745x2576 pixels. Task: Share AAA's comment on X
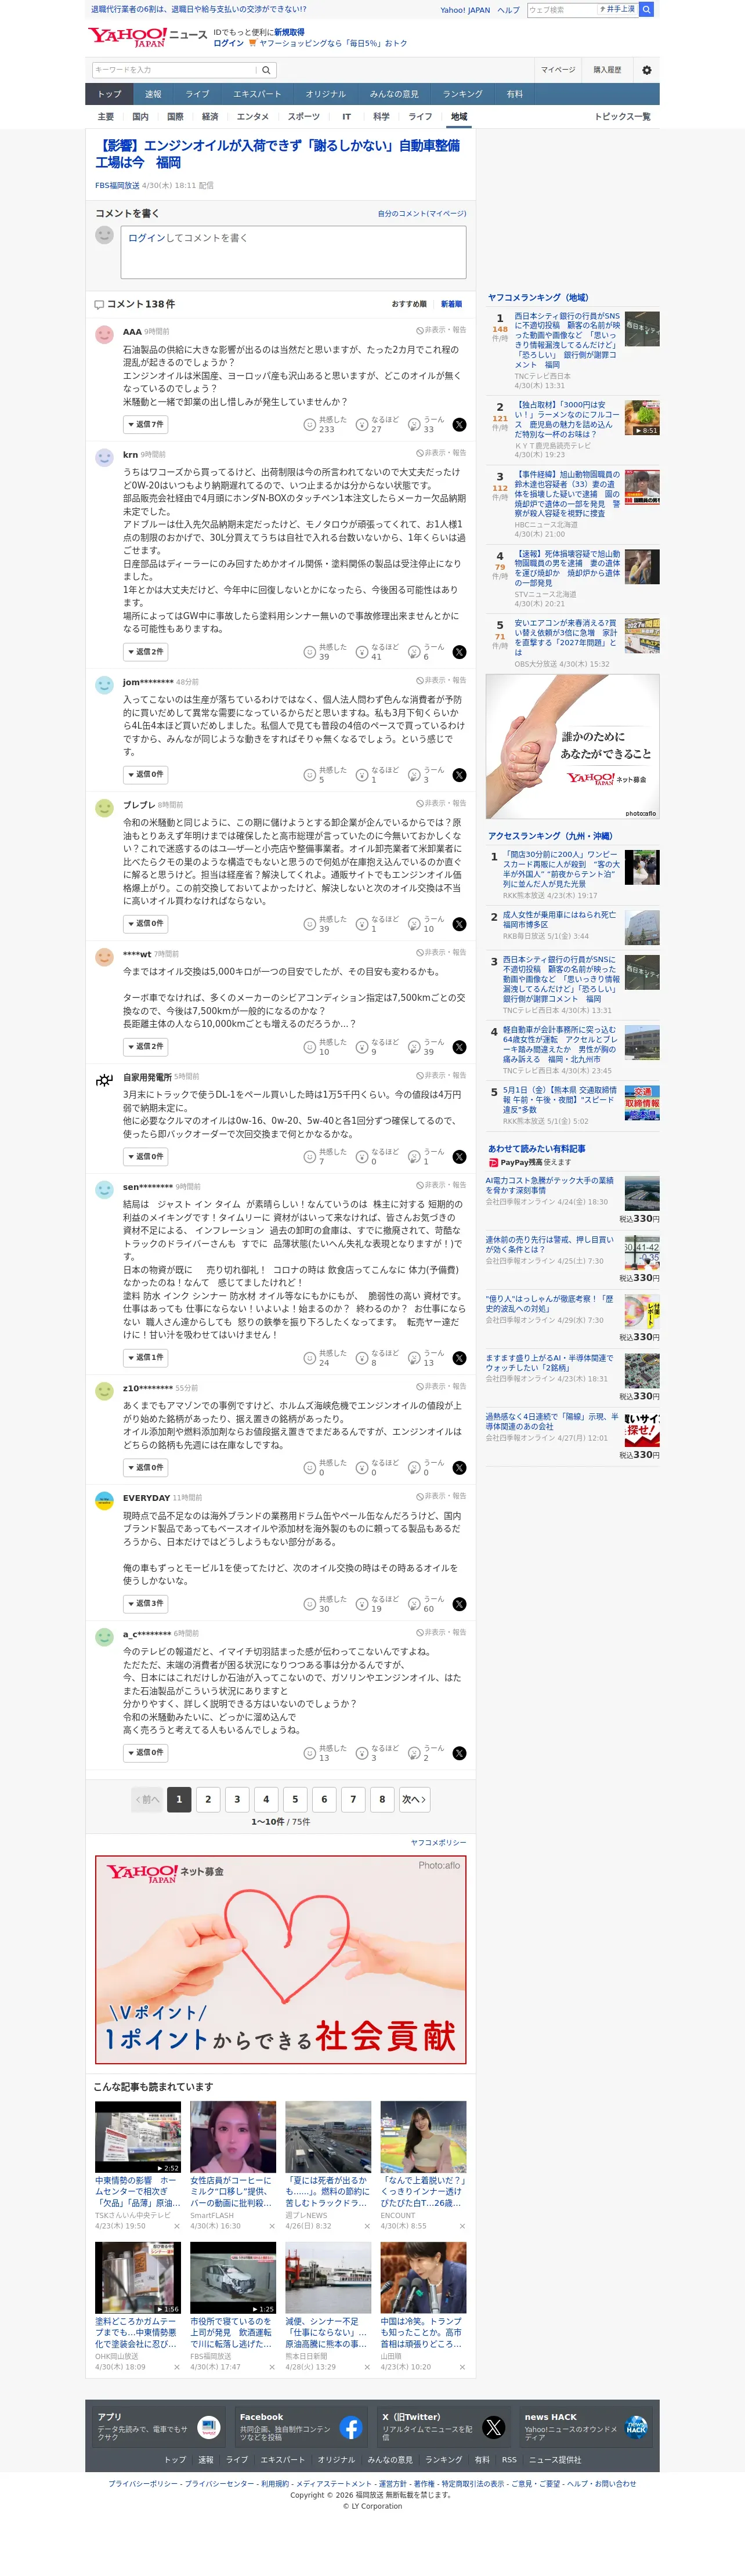coord(459,425)
